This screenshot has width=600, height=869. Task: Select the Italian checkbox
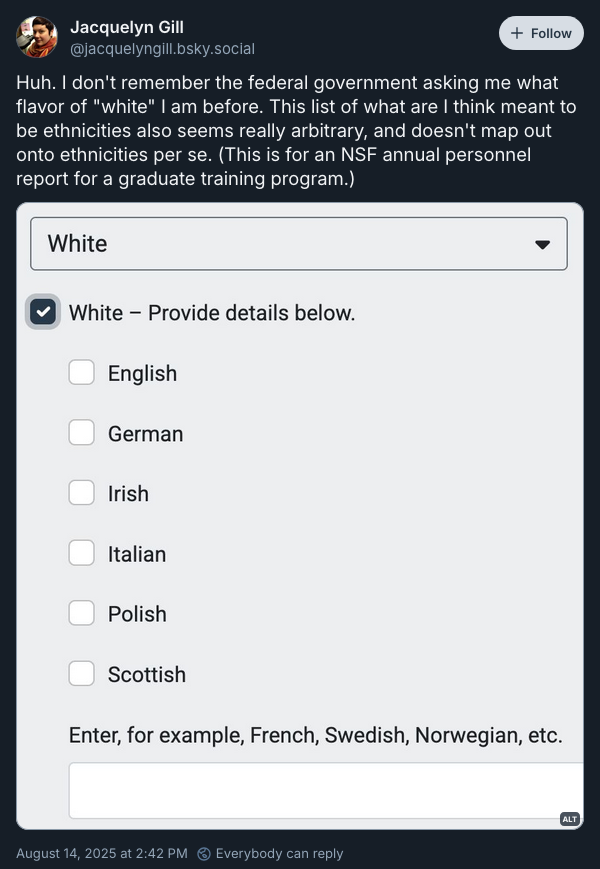81,553
